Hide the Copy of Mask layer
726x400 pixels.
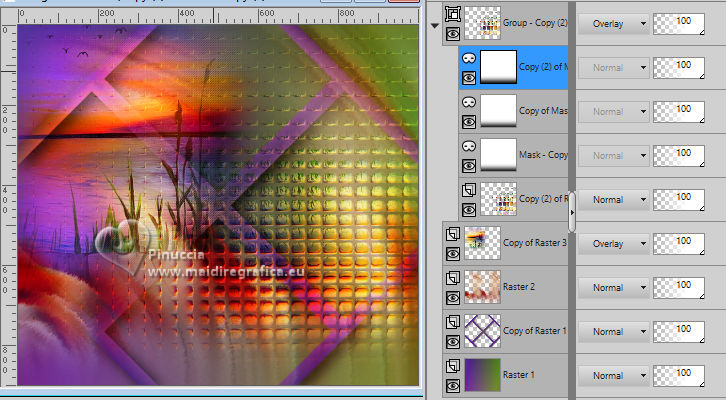coord(469,122)
